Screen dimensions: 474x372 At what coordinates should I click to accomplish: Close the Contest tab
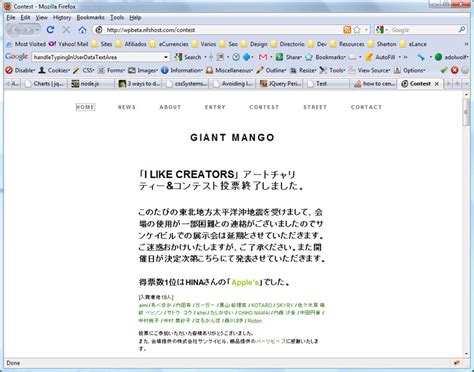[437, 84]
